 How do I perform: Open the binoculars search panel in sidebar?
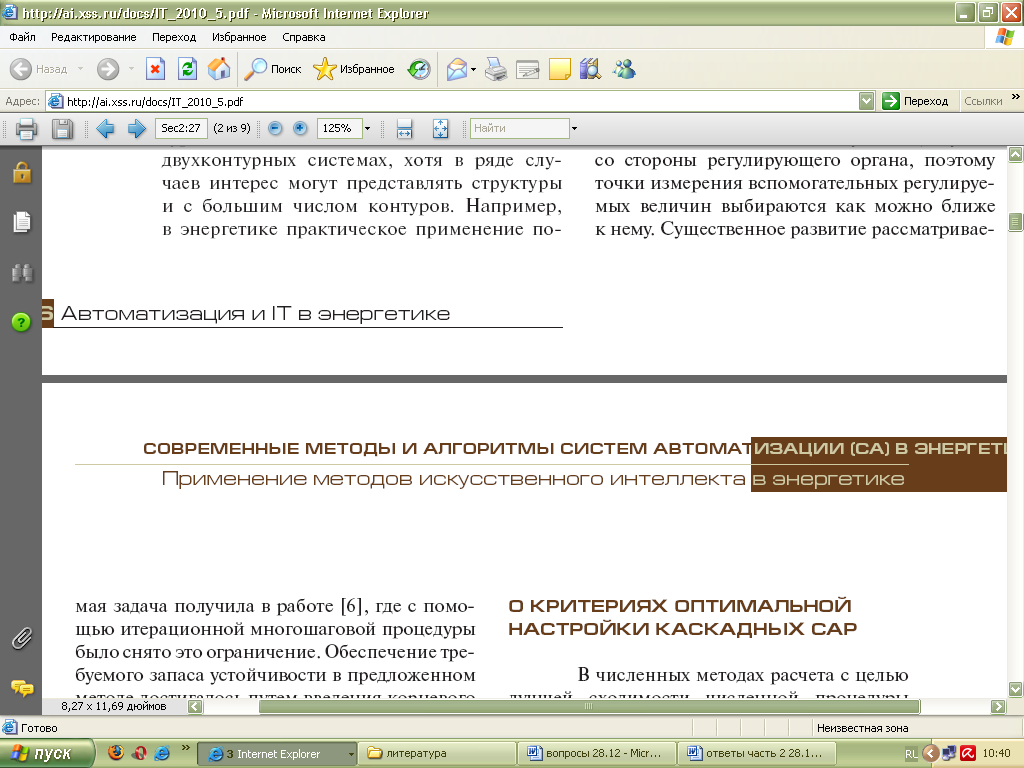22,272
